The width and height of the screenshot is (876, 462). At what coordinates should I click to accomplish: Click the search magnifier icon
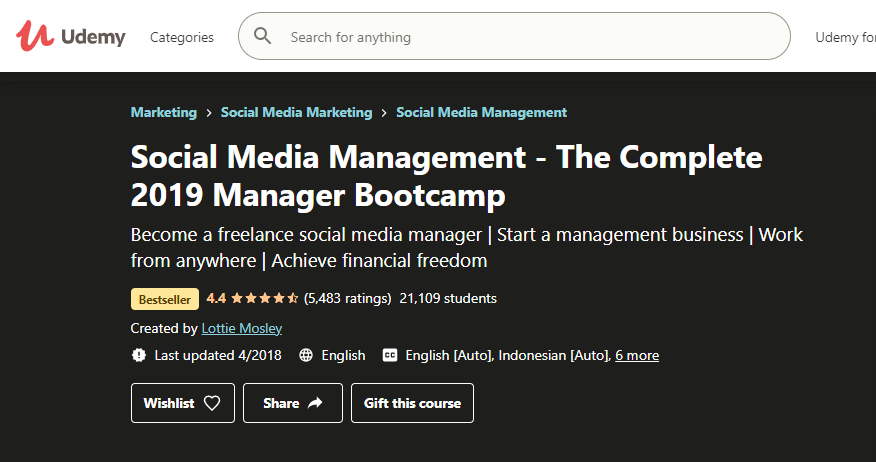263,37
